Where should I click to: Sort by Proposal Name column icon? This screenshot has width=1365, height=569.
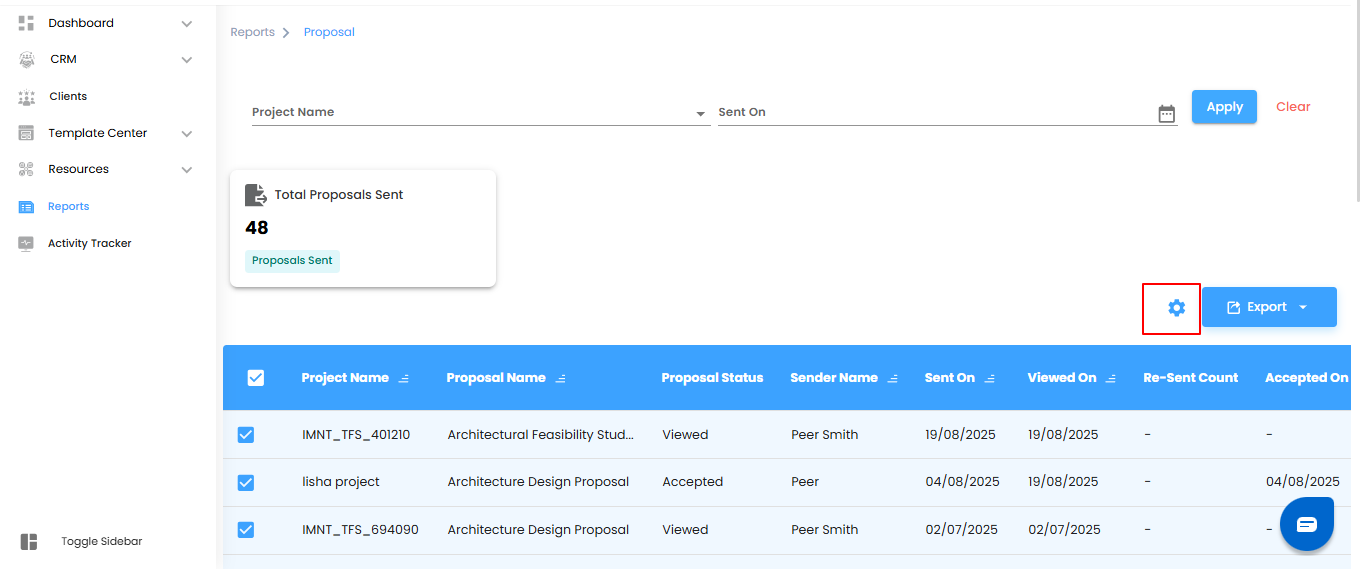click(x=561, y=378)
